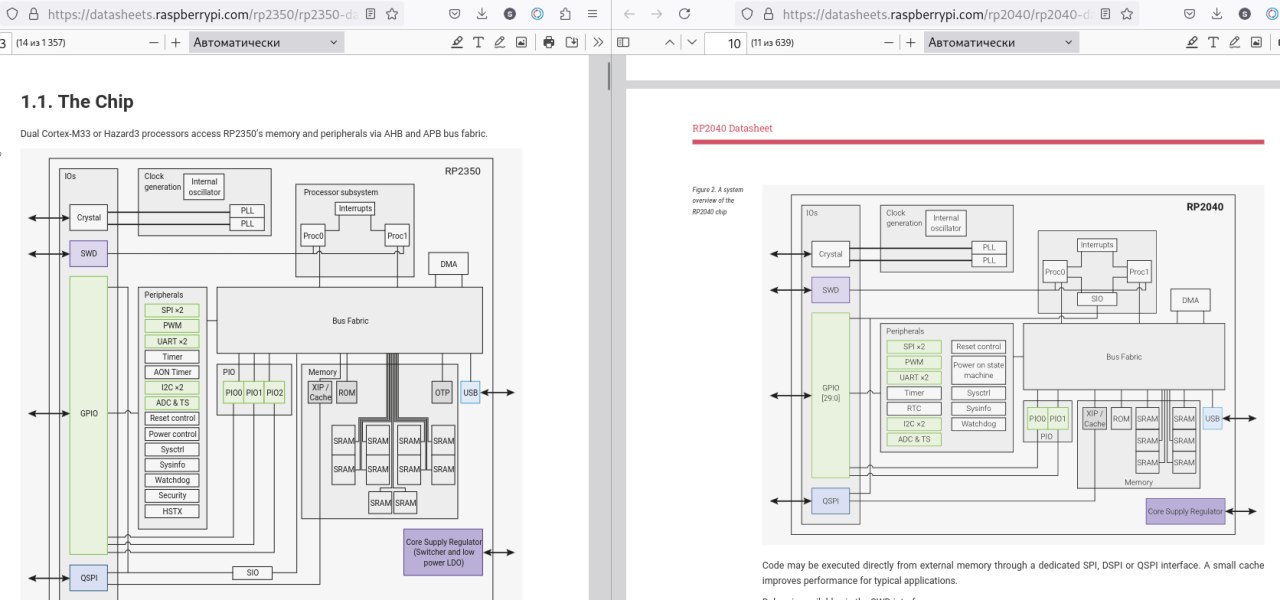The width and height of the screenshot is (1280, 600).
Task: Open zoom level dropdown in RP2350 PDF toolbar
Action: point(265,42)
